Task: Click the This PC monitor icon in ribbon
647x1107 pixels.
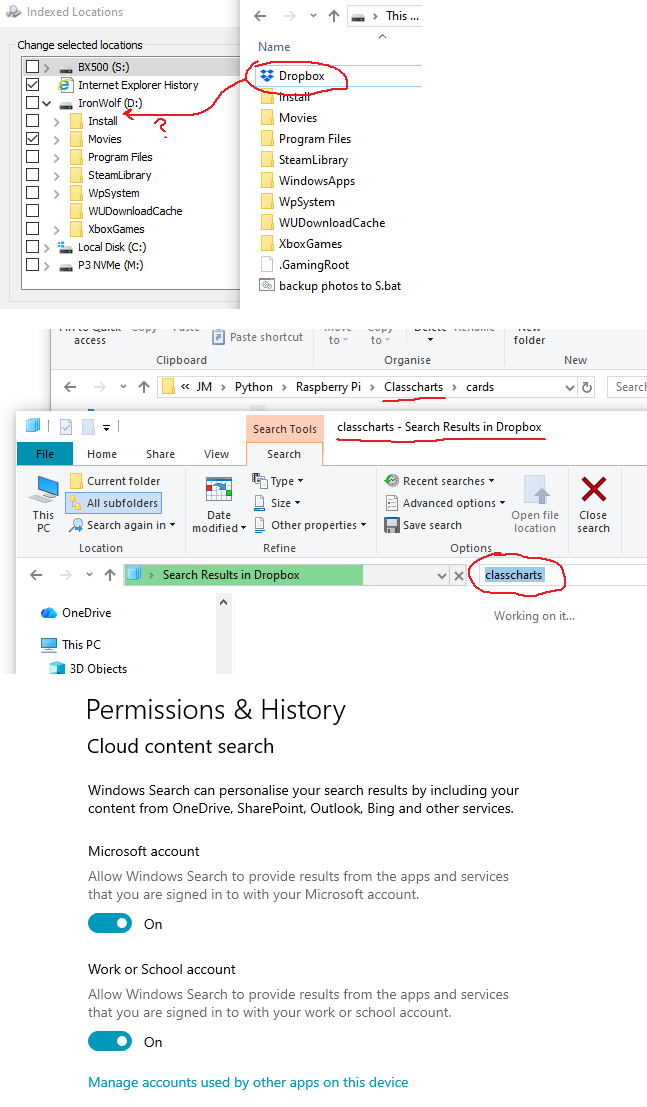Action: click(46, 489)
